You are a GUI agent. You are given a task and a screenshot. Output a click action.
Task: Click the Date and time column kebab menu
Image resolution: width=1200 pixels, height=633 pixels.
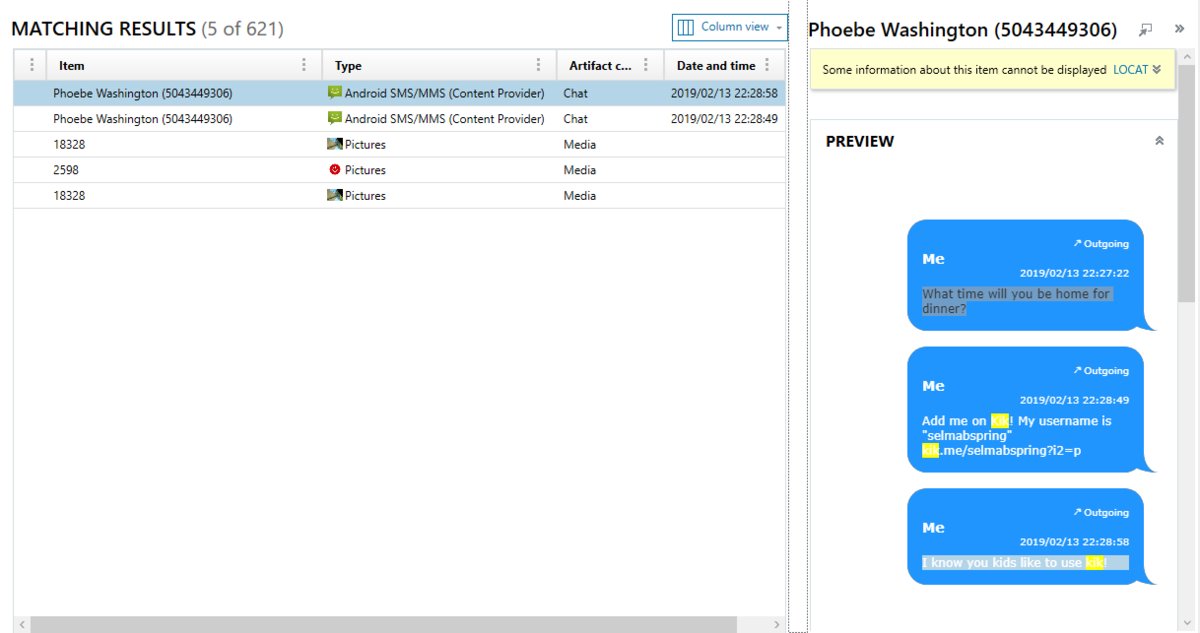[x=767, y=65]
